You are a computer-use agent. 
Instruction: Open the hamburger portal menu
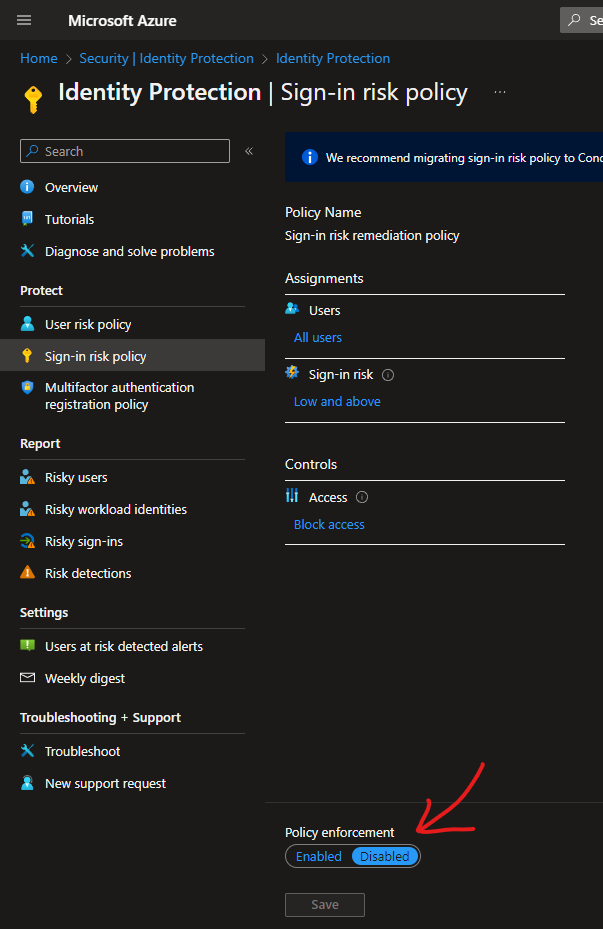point(24,20)
